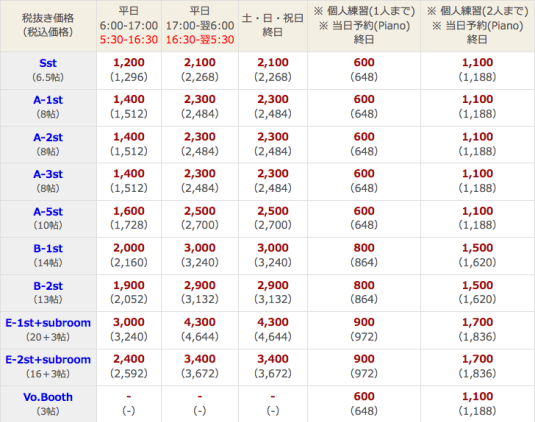Open the Vo.Booth link
535x422 pixels.
(48, 397)
